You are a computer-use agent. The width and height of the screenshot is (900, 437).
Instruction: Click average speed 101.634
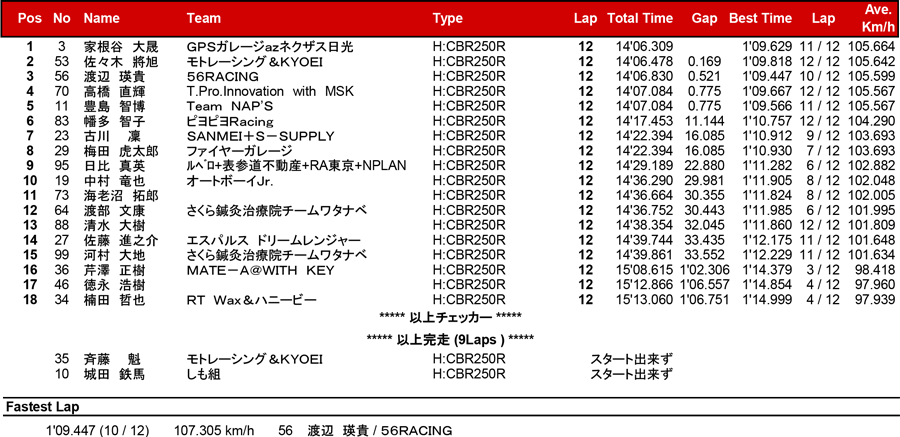pyautogui.click(x=872, y=255)
